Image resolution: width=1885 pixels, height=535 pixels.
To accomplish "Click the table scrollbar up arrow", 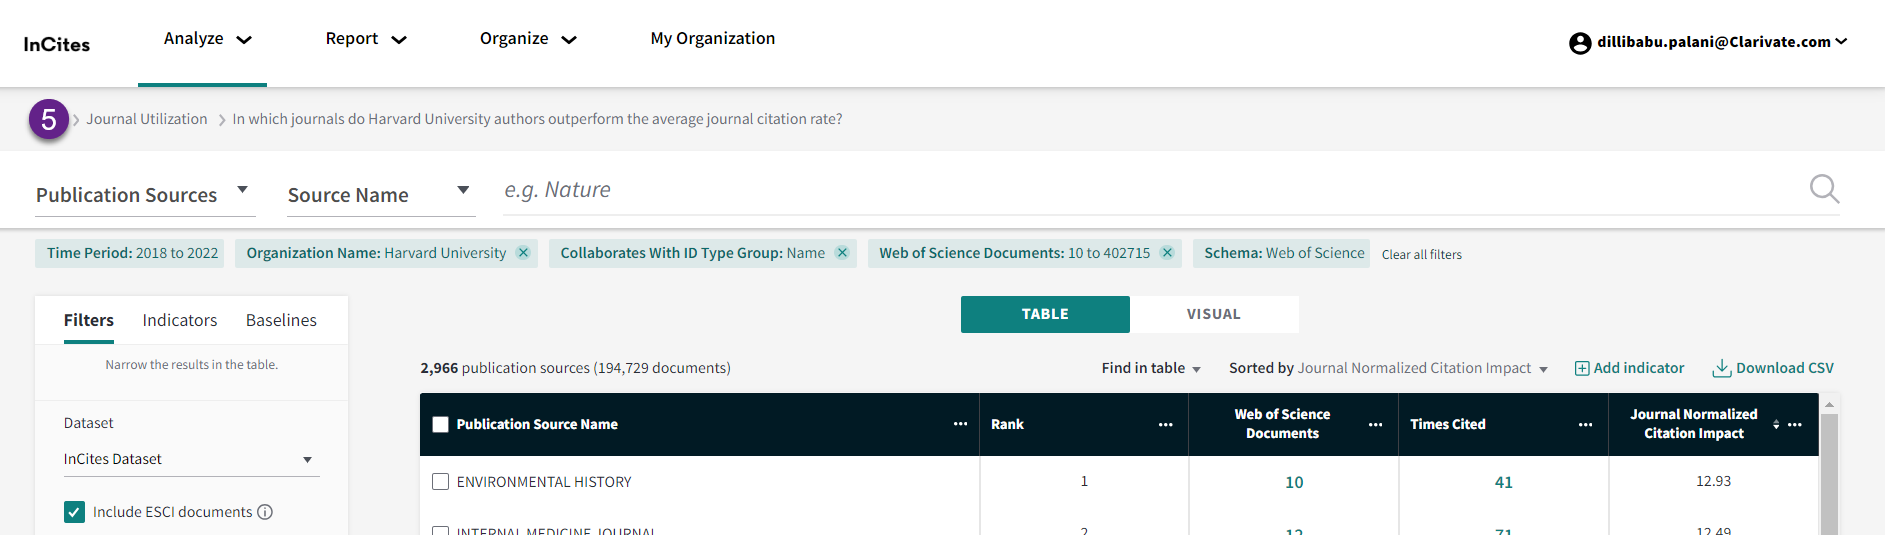I will tap(1829, 404).
